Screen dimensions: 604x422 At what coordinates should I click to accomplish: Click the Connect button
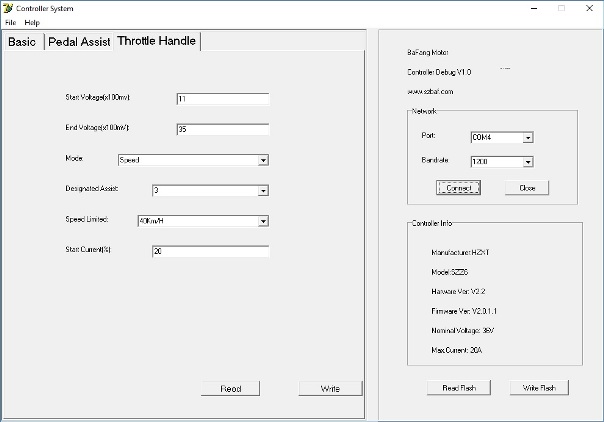click(x=458, y=188)
